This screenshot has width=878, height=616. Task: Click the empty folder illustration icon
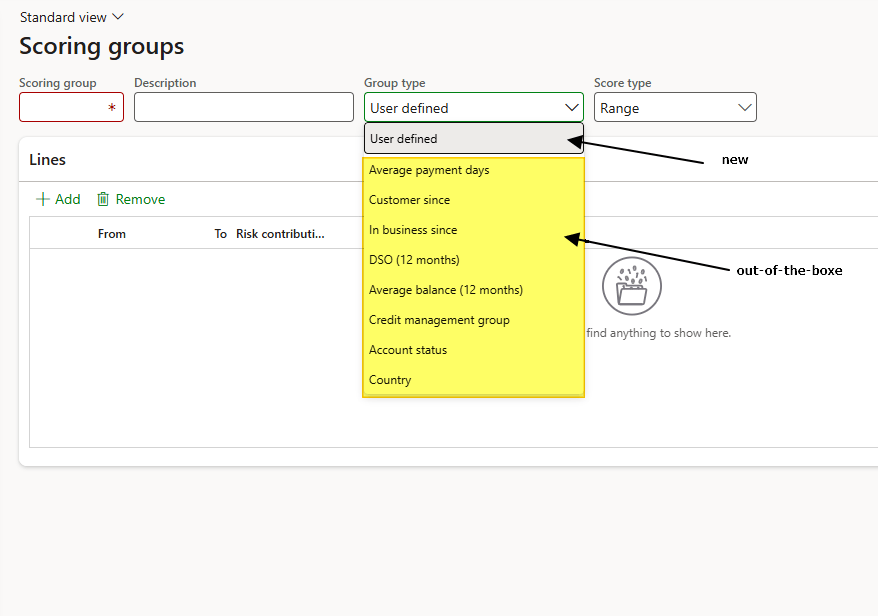pyautogui.click(x=632, y=286)
